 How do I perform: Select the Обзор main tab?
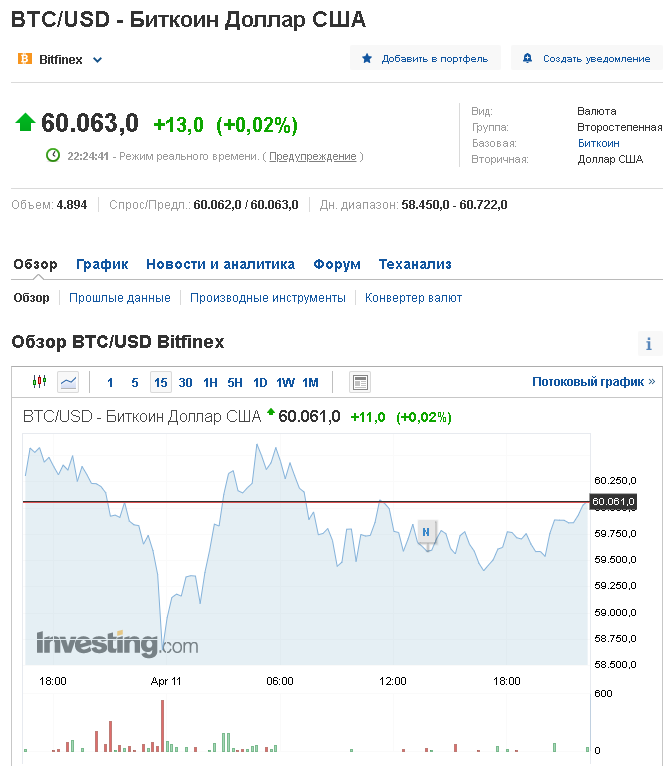(35, 264)
